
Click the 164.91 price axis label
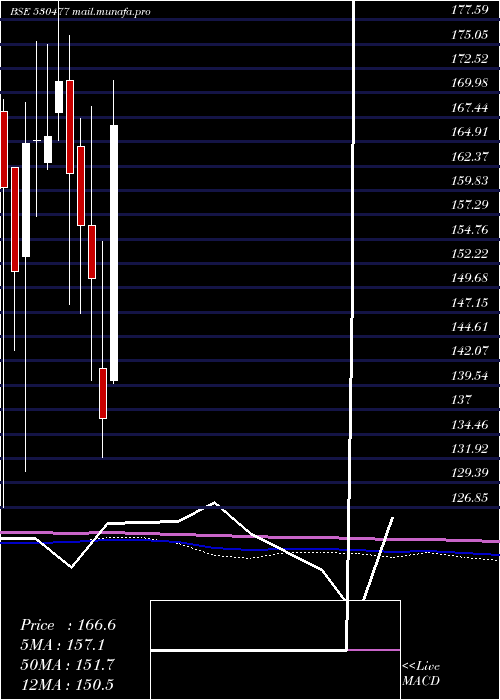click(x=470, y=132)
